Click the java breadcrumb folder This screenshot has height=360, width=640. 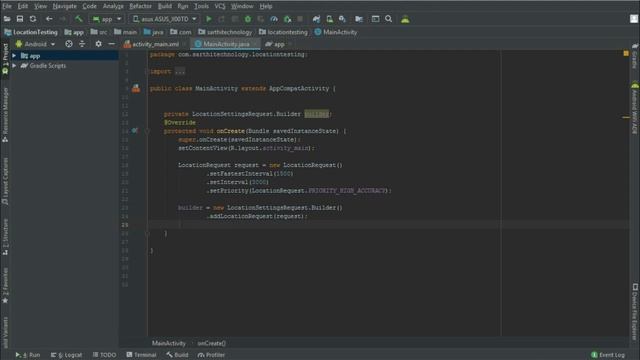153,32
